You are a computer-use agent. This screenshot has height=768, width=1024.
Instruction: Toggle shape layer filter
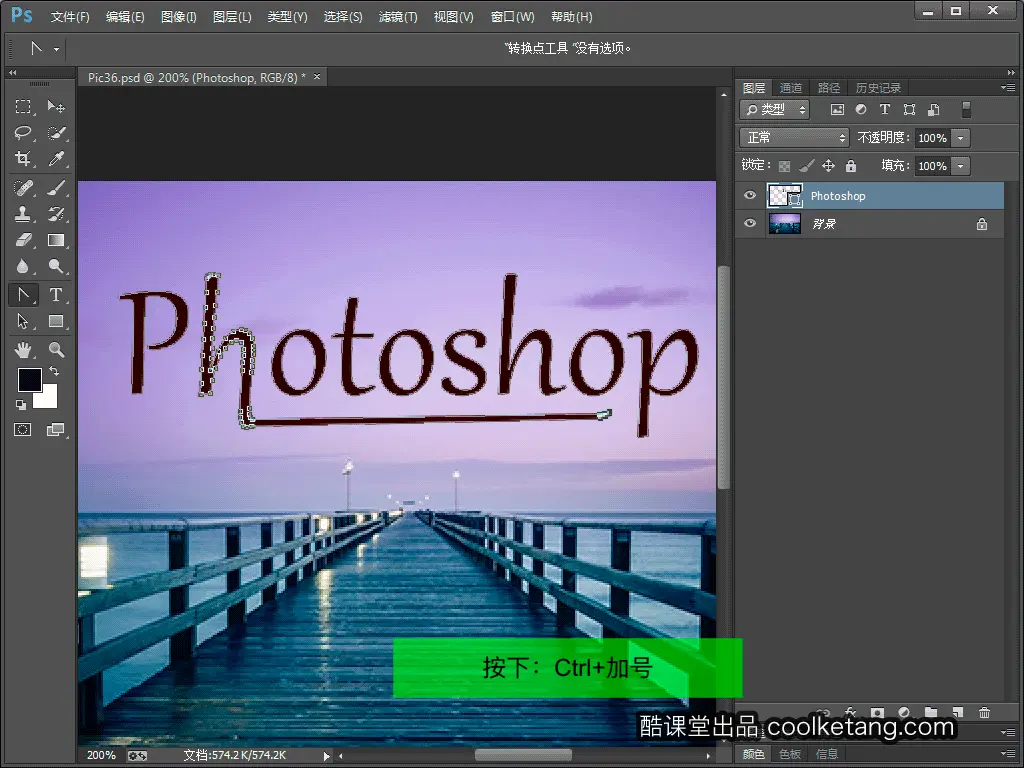[909, 110]
